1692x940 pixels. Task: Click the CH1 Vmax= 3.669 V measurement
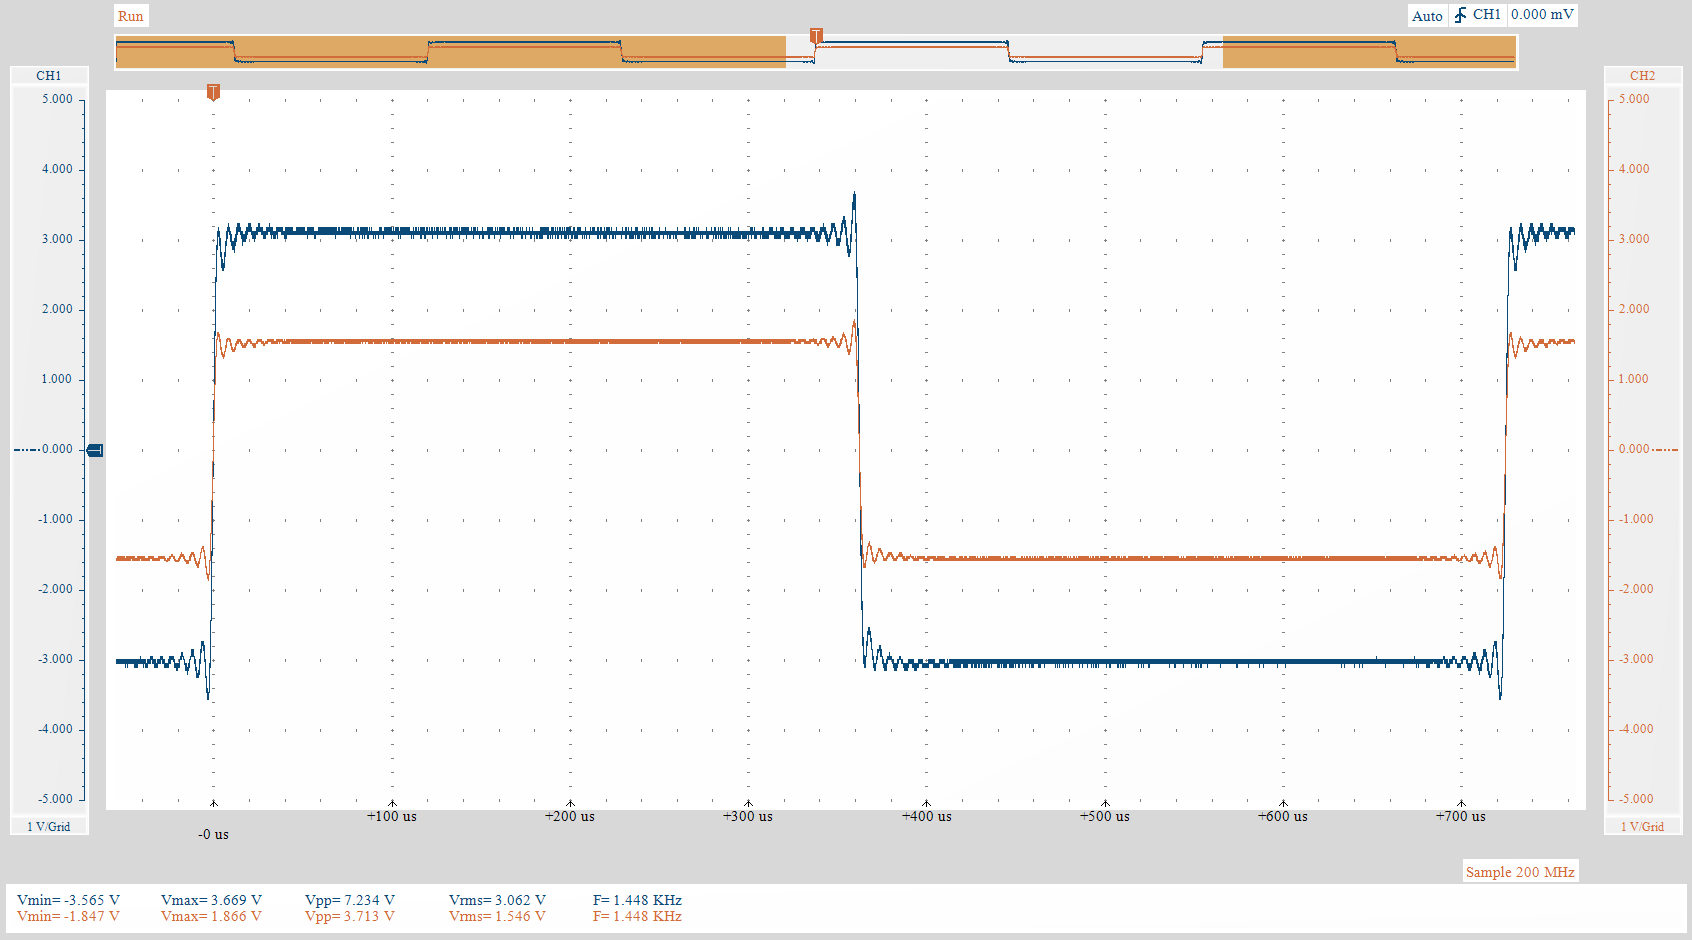pos(211,900)
